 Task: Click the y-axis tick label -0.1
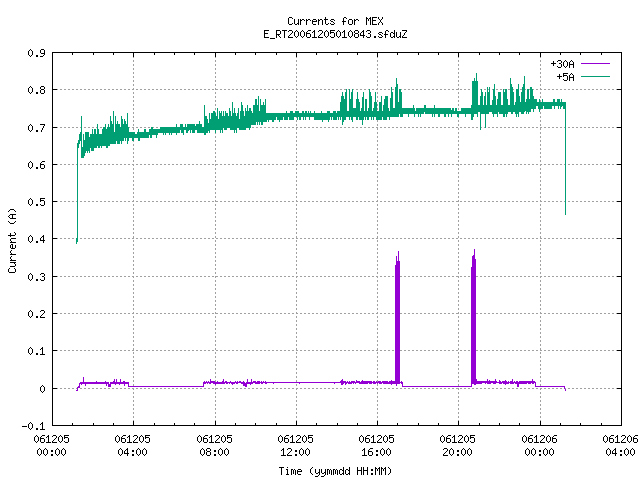[33, 426]
